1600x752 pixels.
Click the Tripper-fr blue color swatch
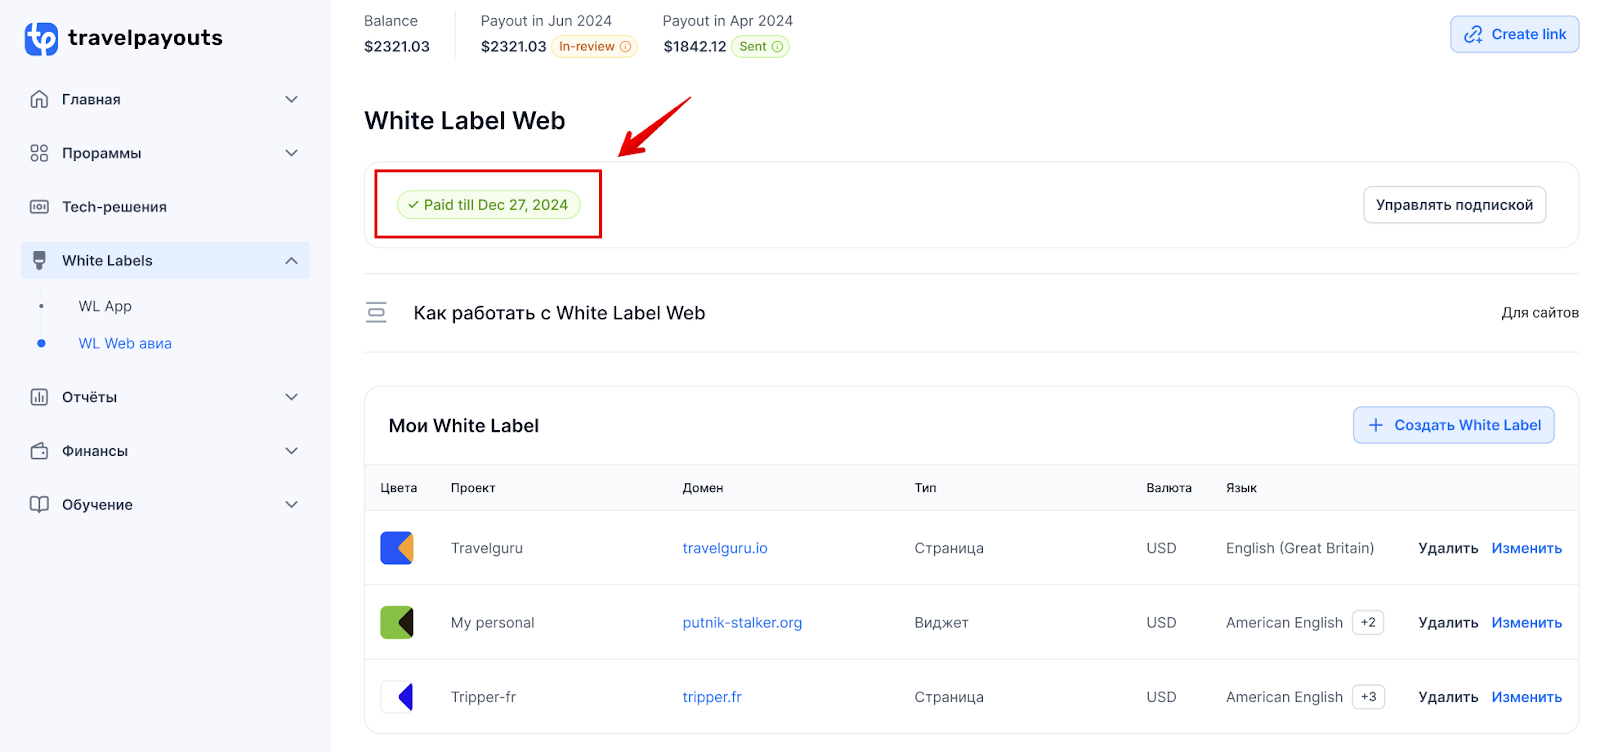(x=397, y=697)
